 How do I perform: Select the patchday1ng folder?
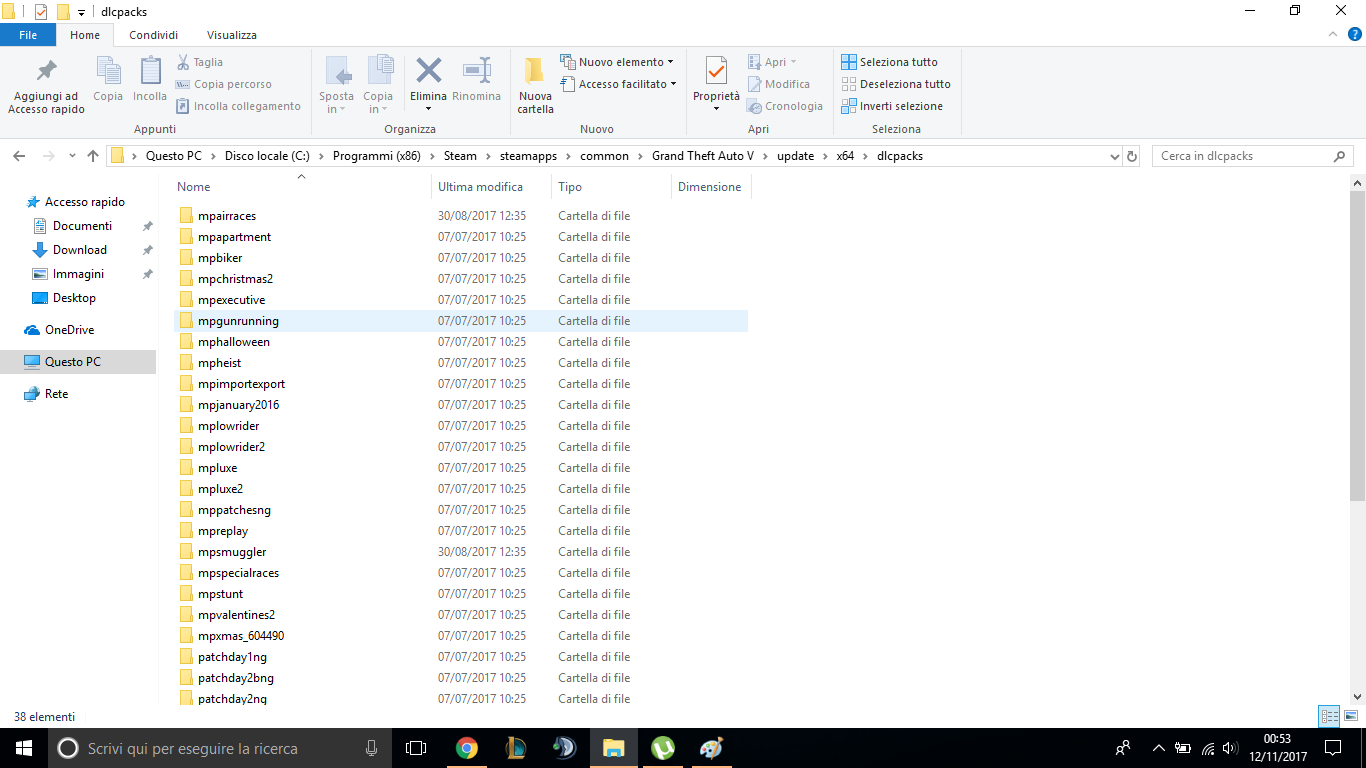pos(460,657)
